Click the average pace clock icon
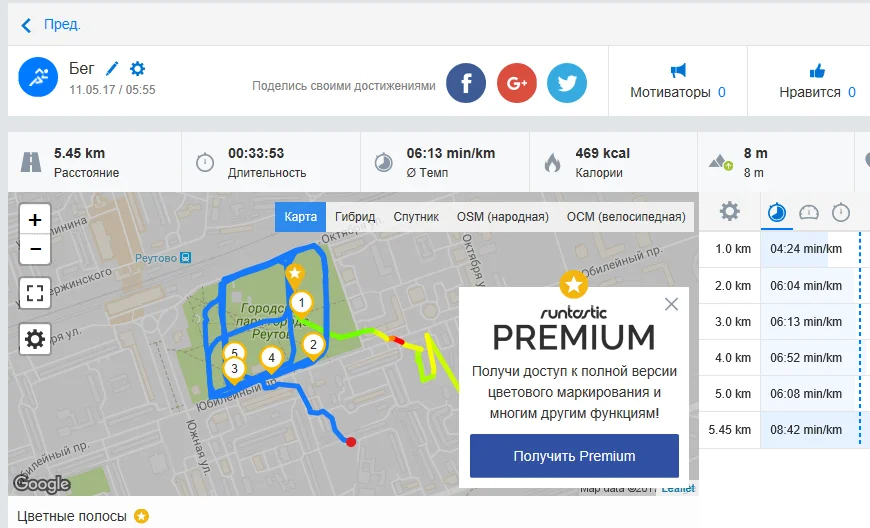This screenshot has width=870, height=528. pos(383,163)
